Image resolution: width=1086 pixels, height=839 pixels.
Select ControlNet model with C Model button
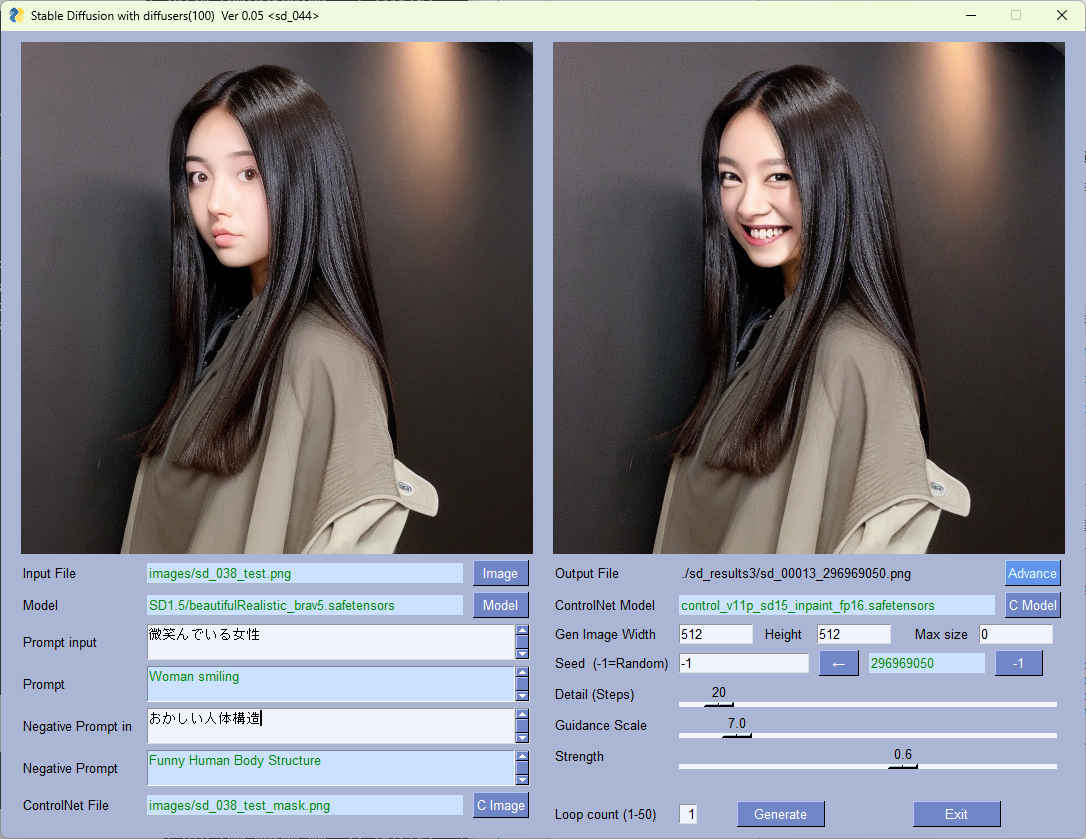1032,605
